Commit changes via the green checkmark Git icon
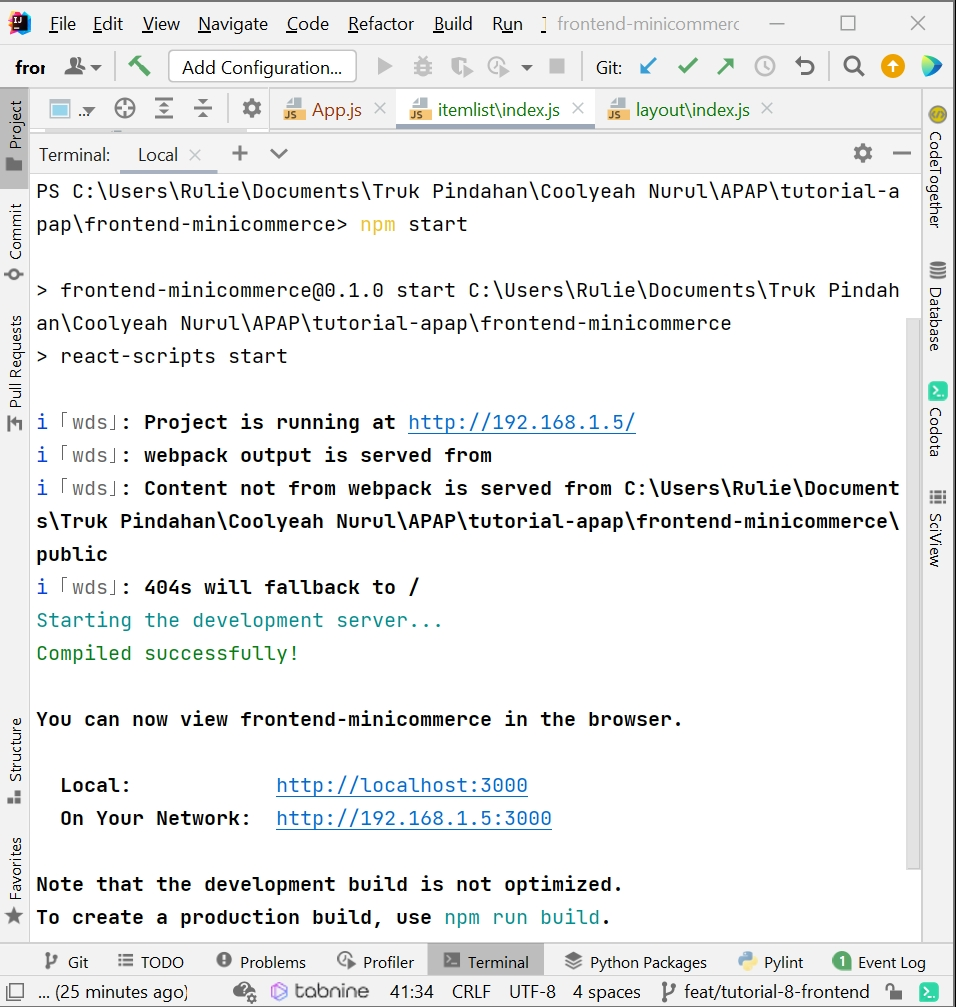The width and height of the screenshot is (956, 1007). (687, 66)
